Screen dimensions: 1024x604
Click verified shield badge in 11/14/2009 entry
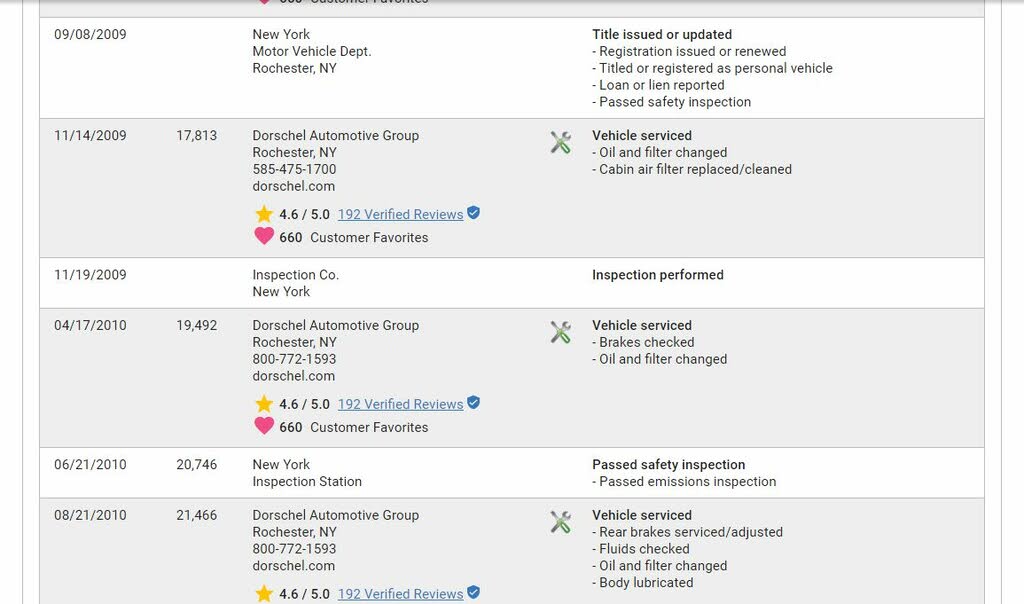(473, 213)
